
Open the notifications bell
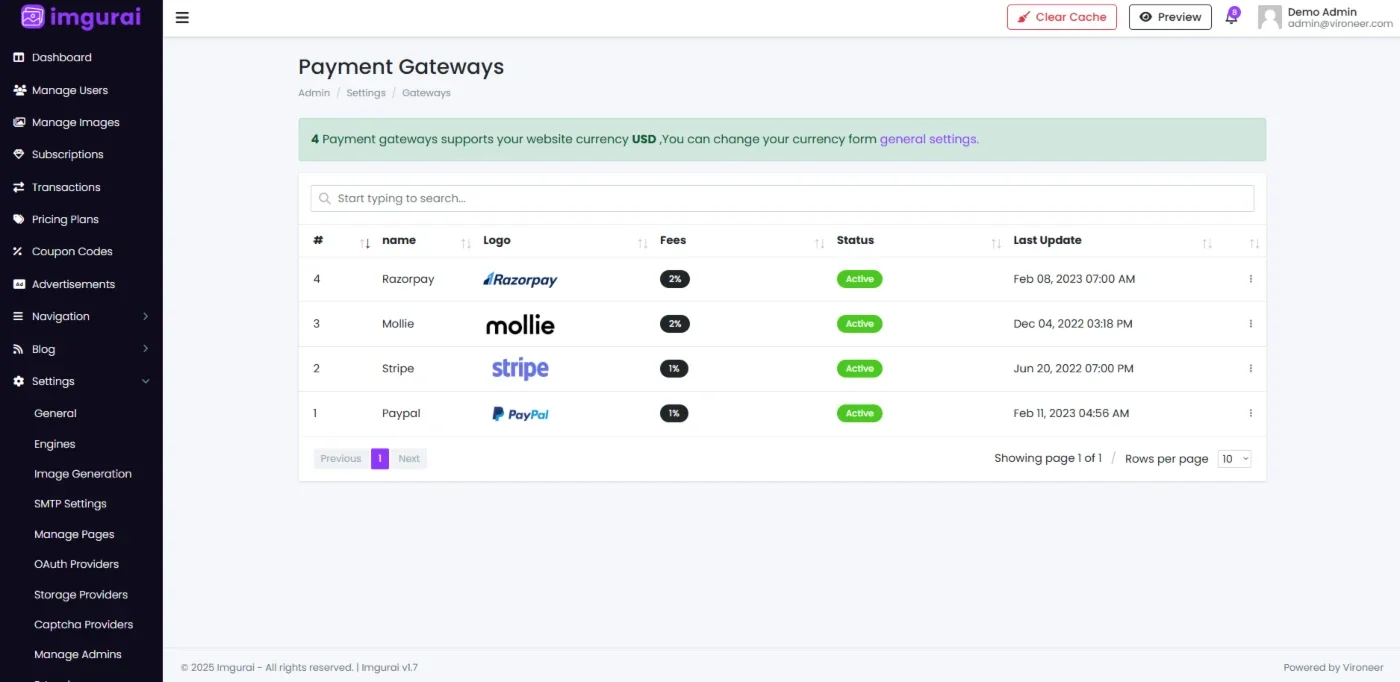(1231, 17)
